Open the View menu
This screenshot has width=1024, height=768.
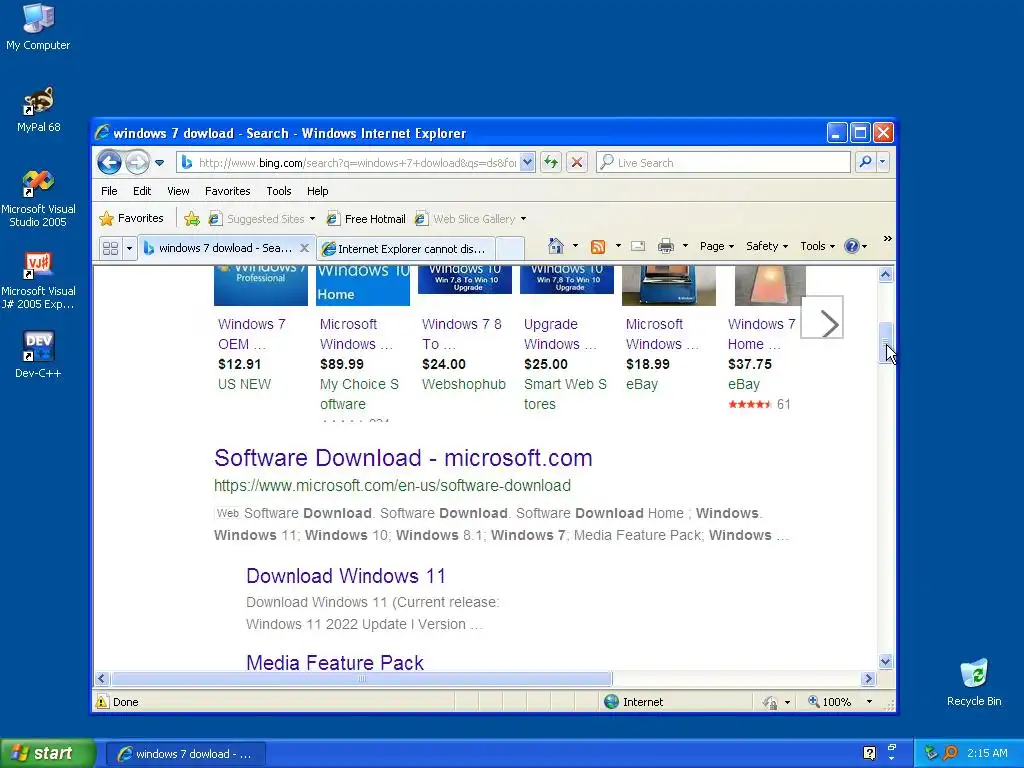(178, 191)
